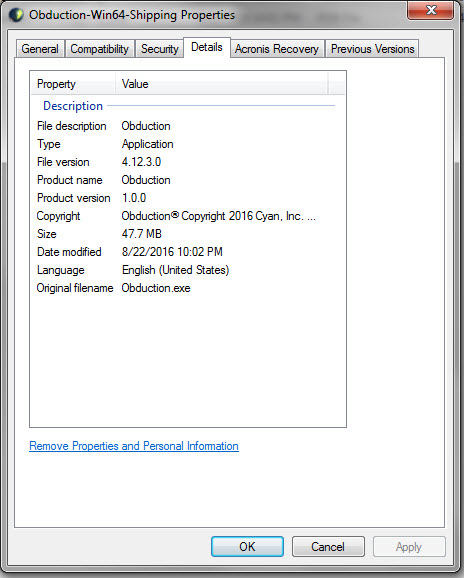Click the Date modified property label

tap(69, 252)
